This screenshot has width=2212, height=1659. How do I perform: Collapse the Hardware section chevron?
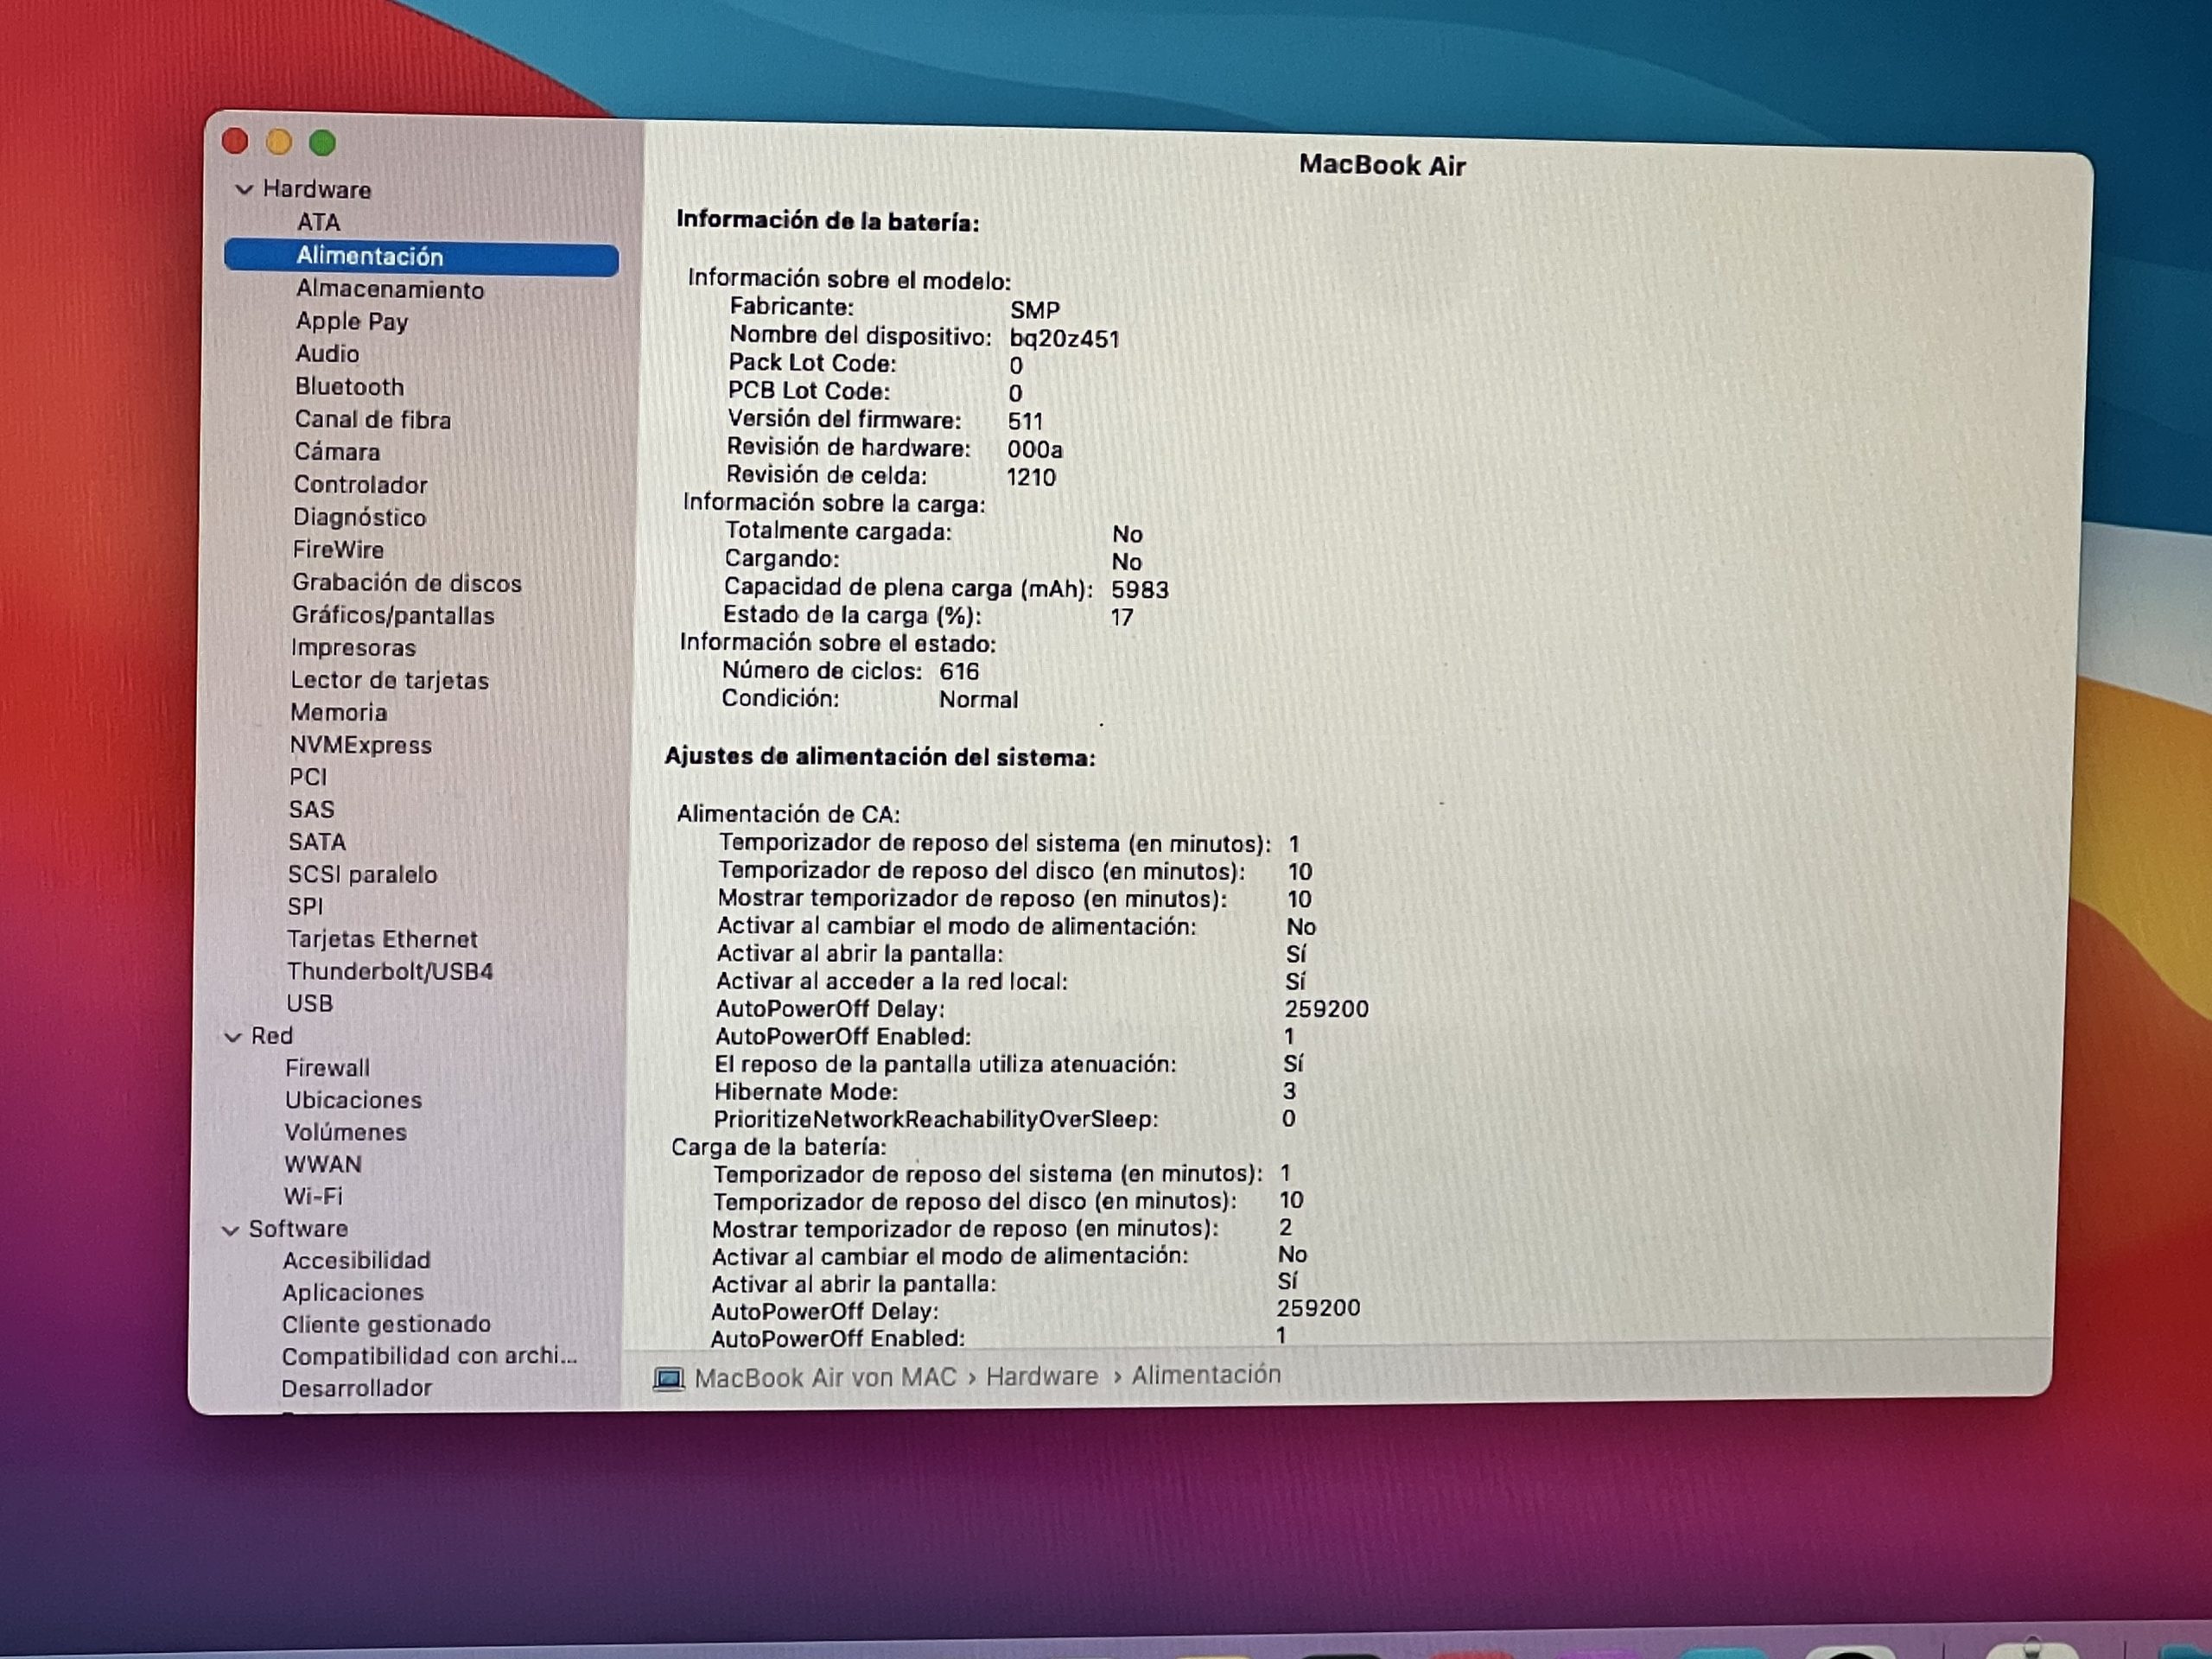[x=243, y=189]
